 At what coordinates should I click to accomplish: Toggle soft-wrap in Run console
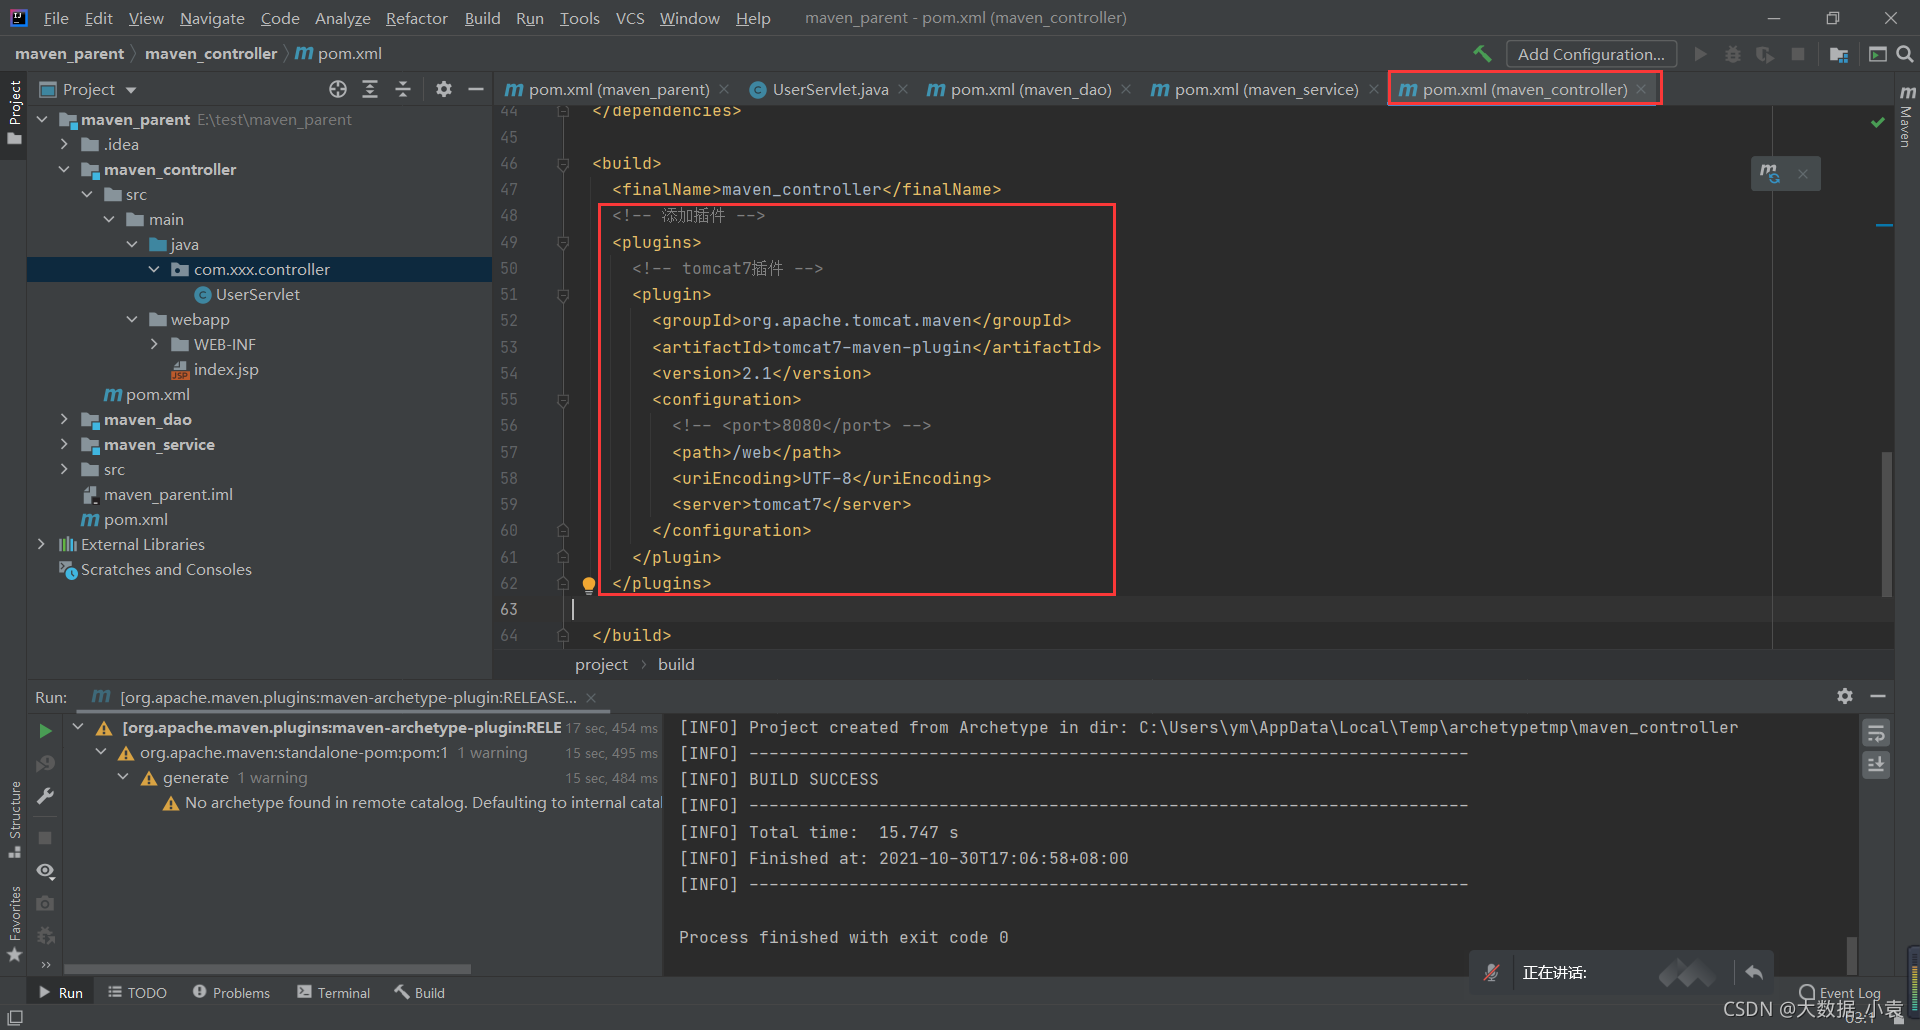click(1876, 733)
